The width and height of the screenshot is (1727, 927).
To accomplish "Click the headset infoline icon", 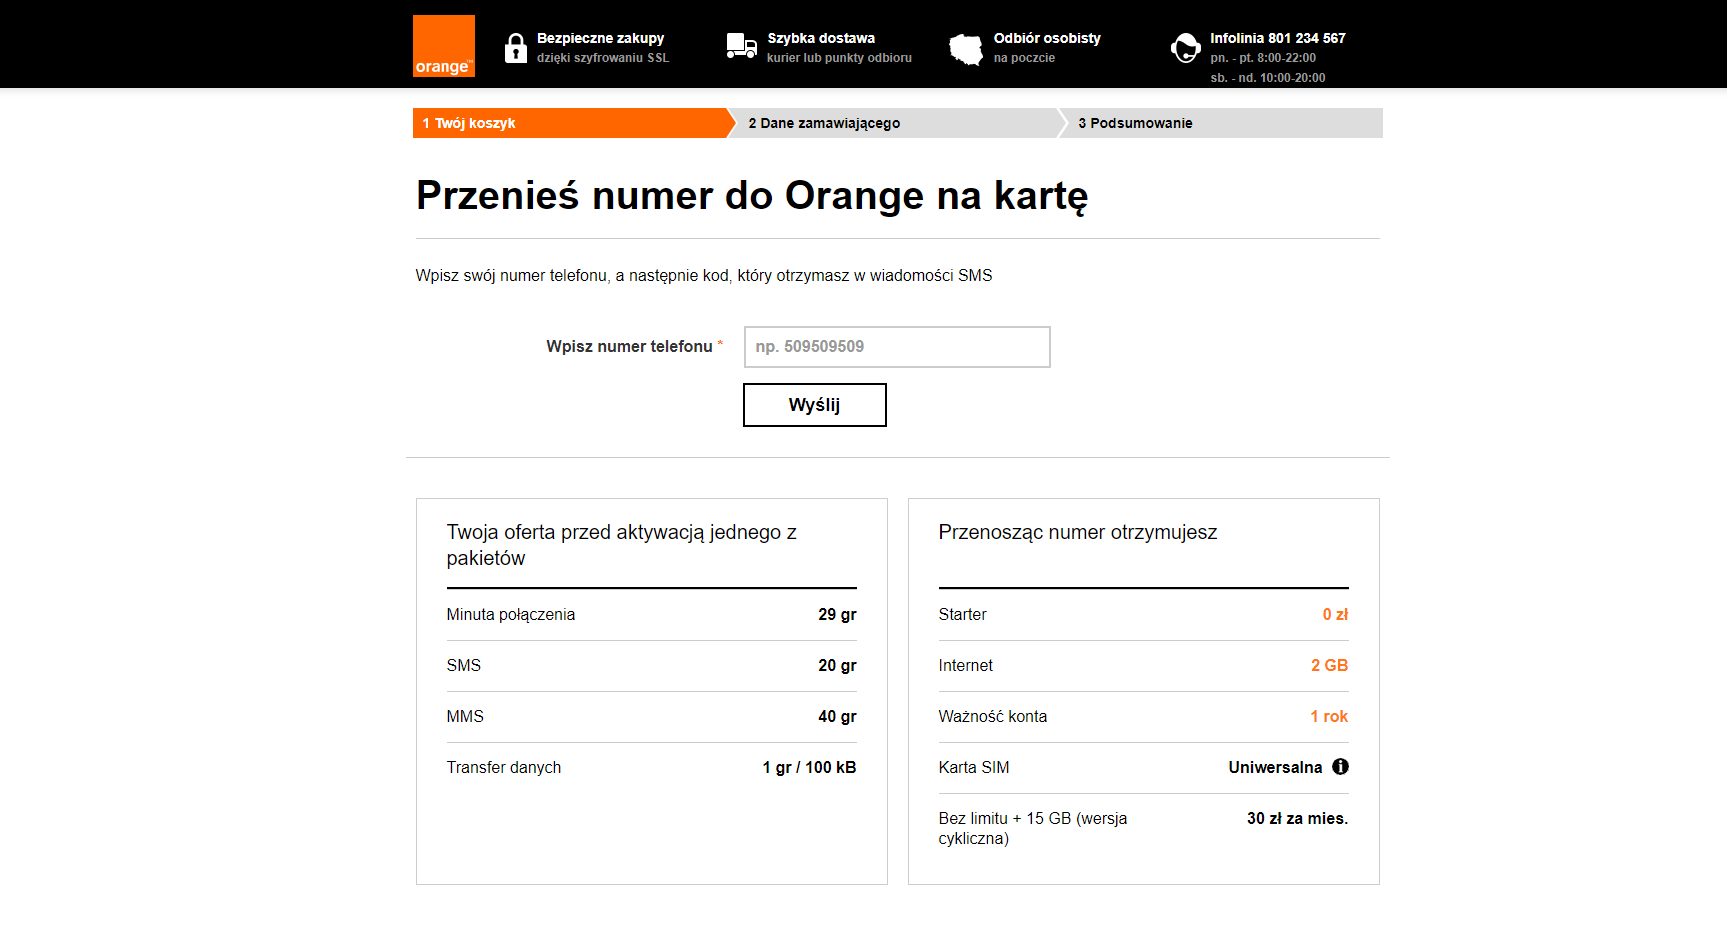I will tap(1185, 48).
